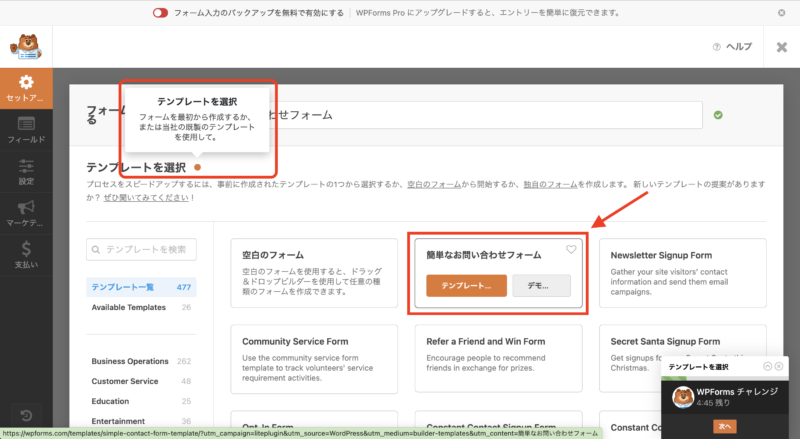Click the revisions history icon in sidebar

click(26, 416)
